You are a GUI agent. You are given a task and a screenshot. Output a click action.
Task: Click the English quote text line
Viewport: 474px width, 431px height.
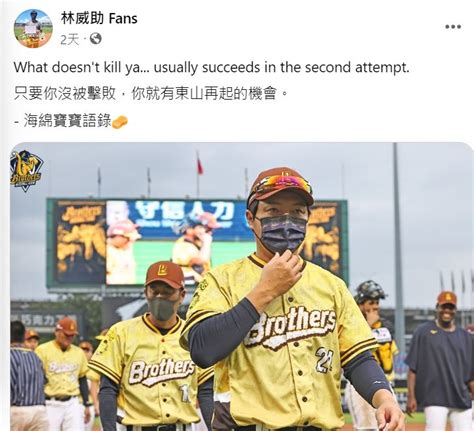click(211, 68)
